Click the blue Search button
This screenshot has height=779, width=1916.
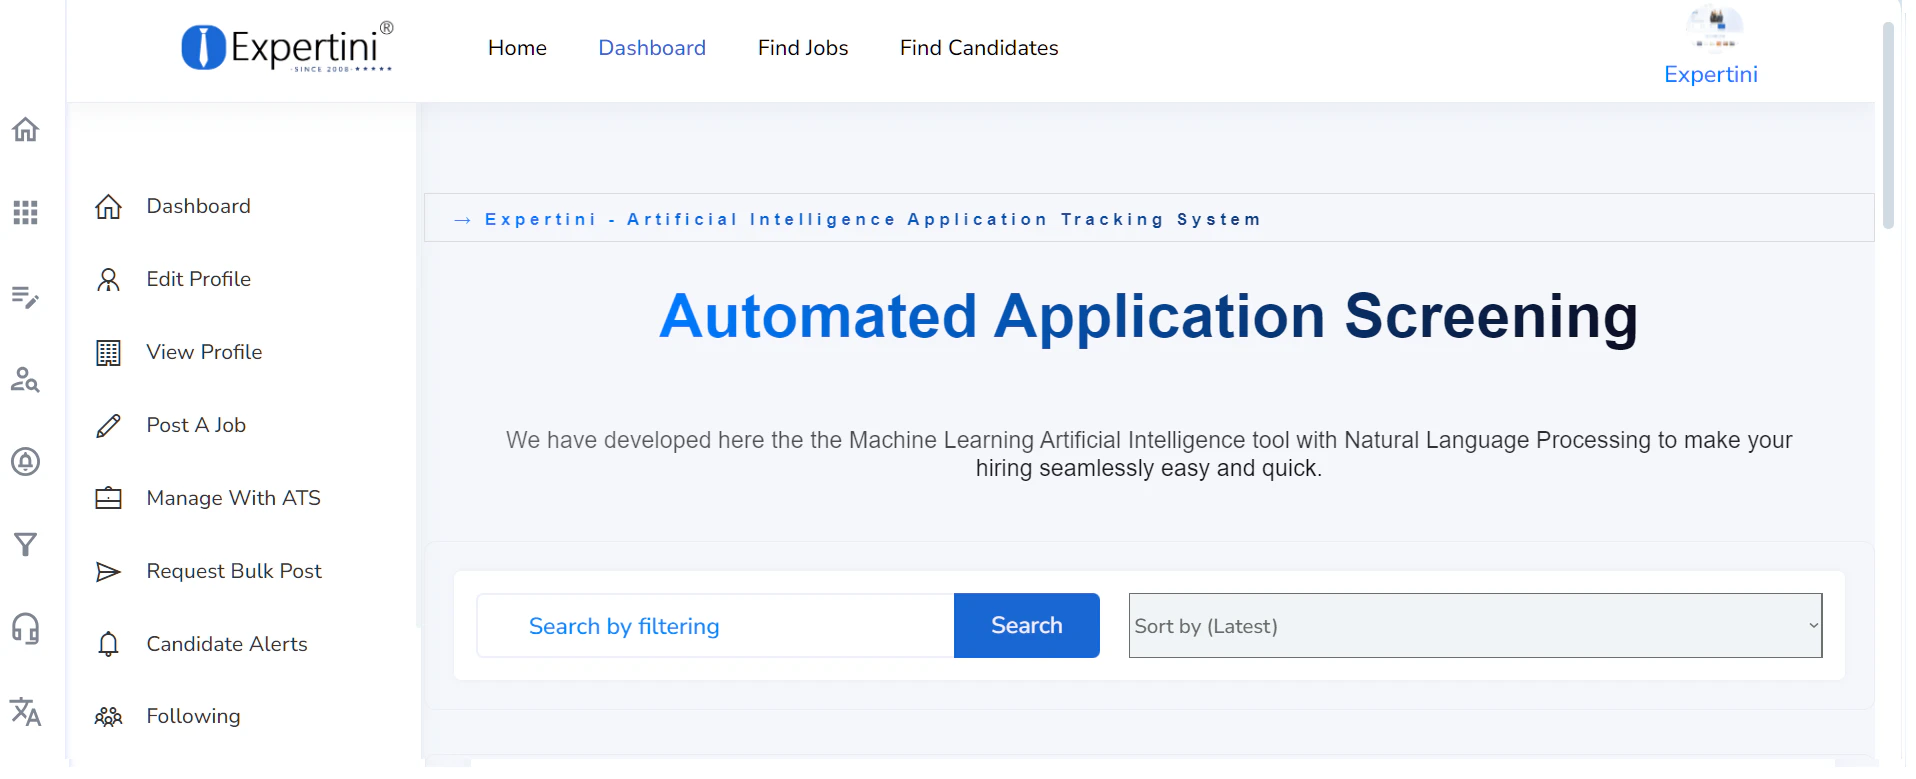pos(1027,626)
